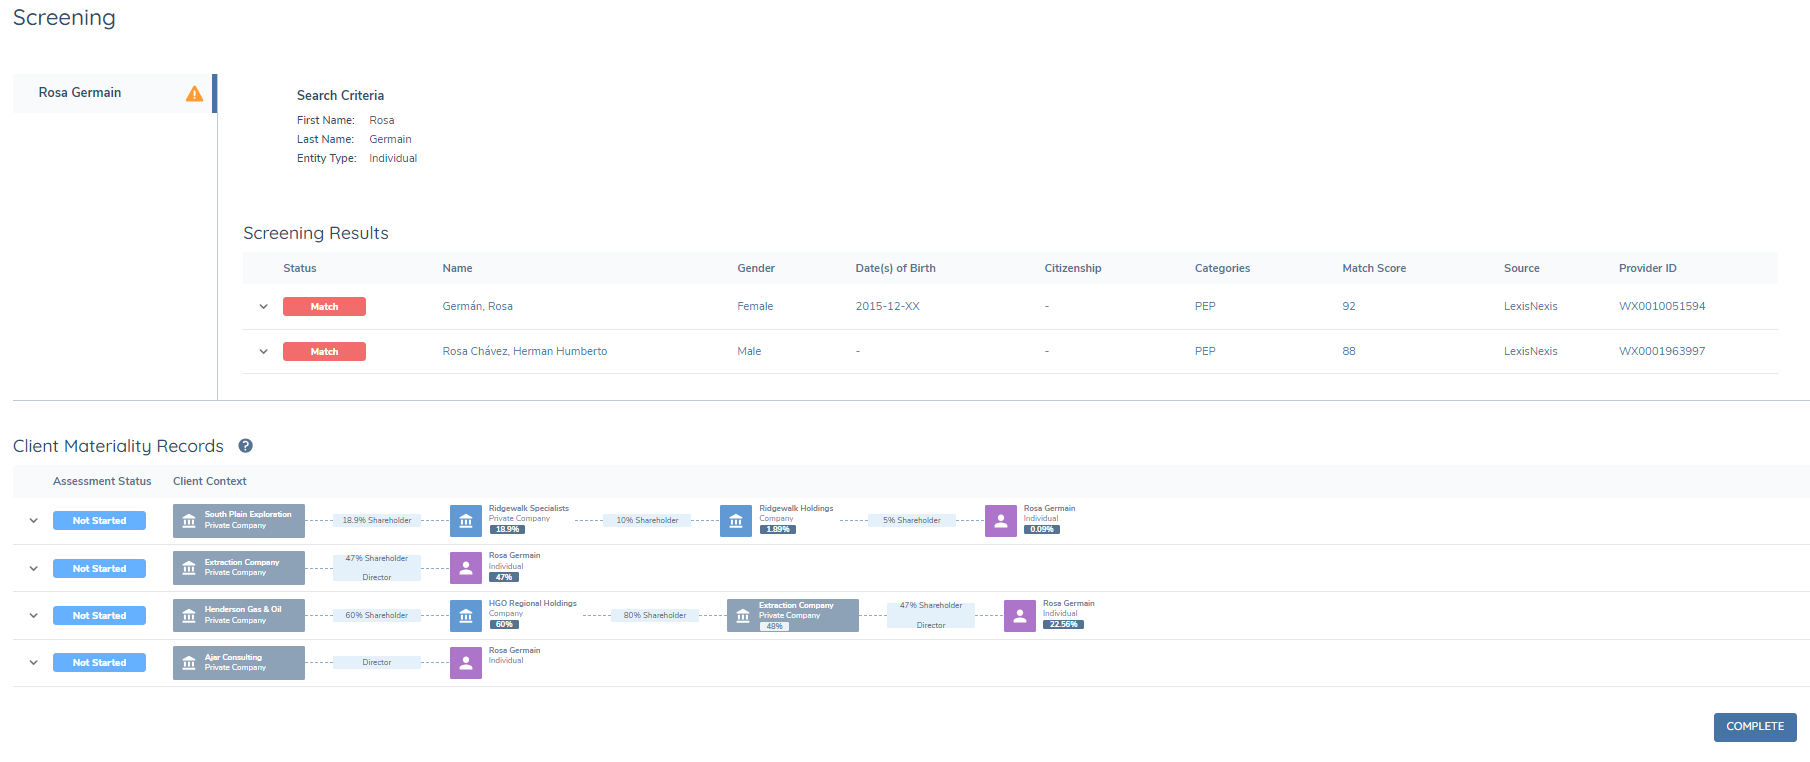Click the match score 92
The width and height of the screenshot is (1810, 762).
(x=1349, y=306)
